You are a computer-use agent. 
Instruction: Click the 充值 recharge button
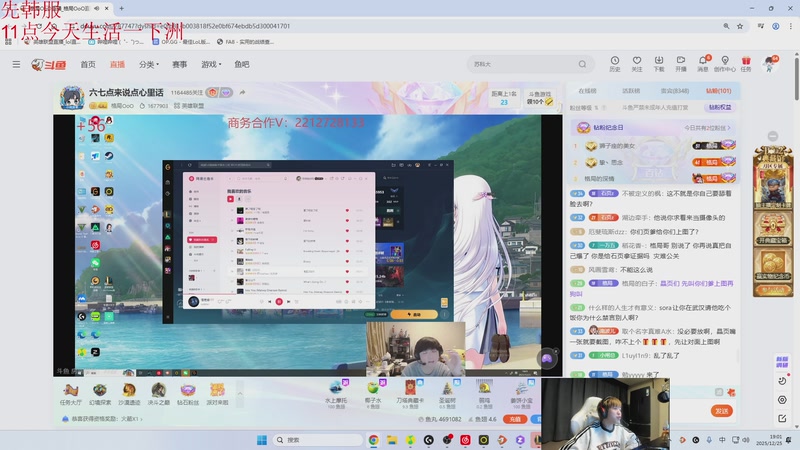point(515,419)
